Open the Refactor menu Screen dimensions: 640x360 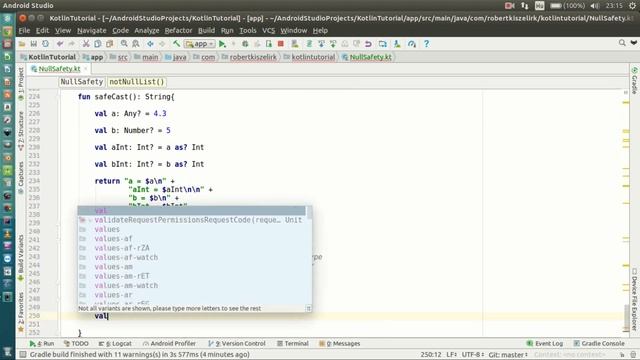(x=178, y=31)
